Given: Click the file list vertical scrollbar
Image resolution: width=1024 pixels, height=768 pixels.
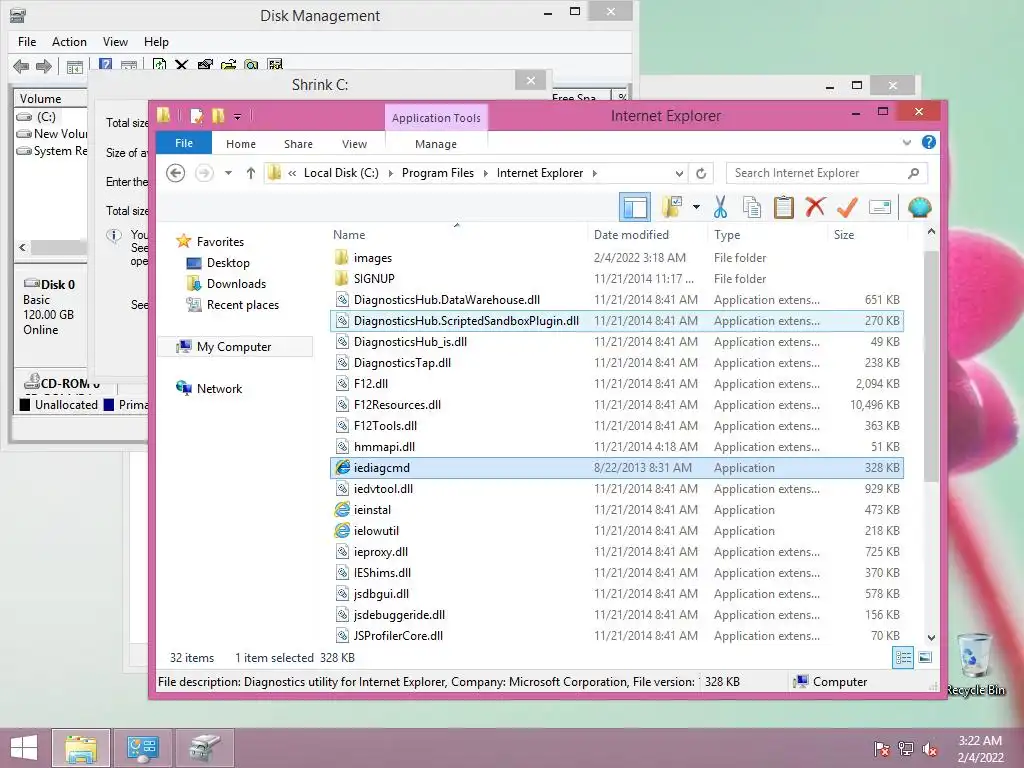Looking at the screenshot, I should point(931,366).
